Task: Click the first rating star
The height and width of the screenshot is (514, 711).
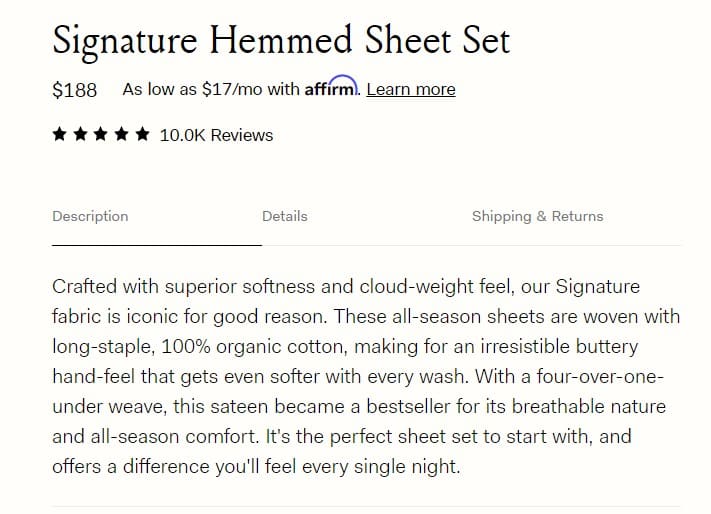Action: (x=59, y=134)
